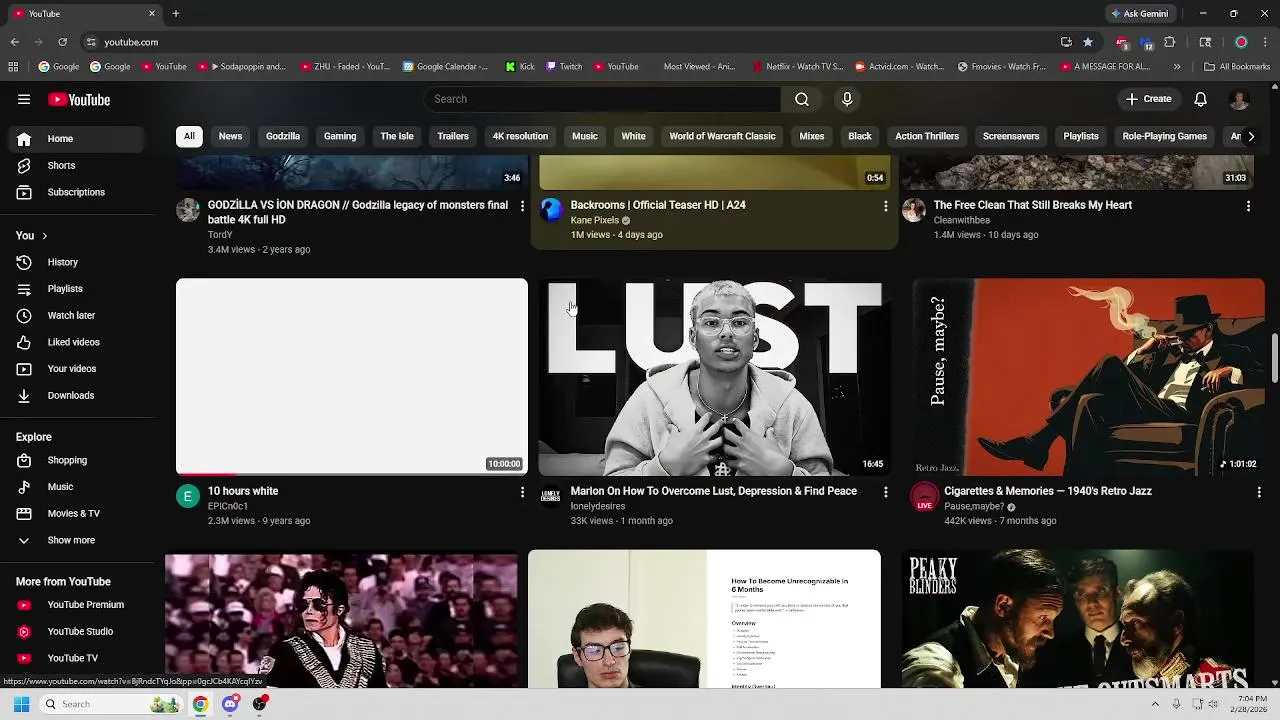Open Watch later in sidebar

[x=76, y=315]
